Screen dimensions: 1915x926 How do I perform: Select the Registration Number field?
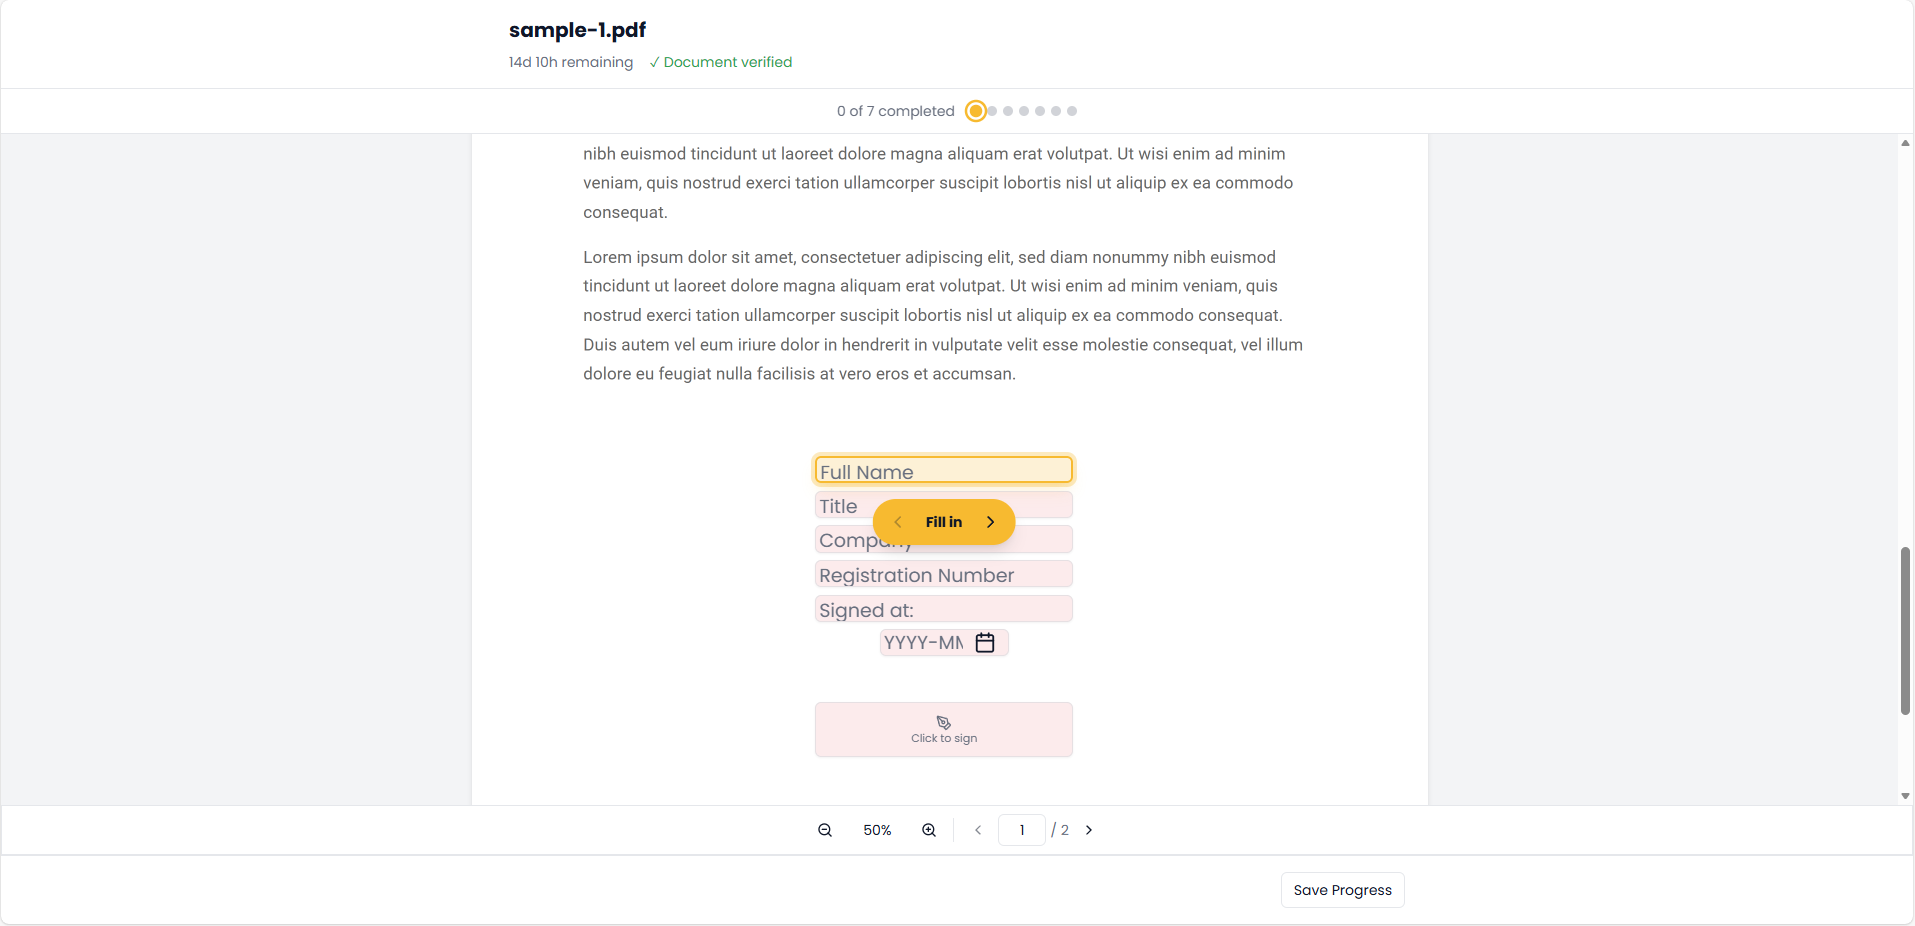pos(943,574)
